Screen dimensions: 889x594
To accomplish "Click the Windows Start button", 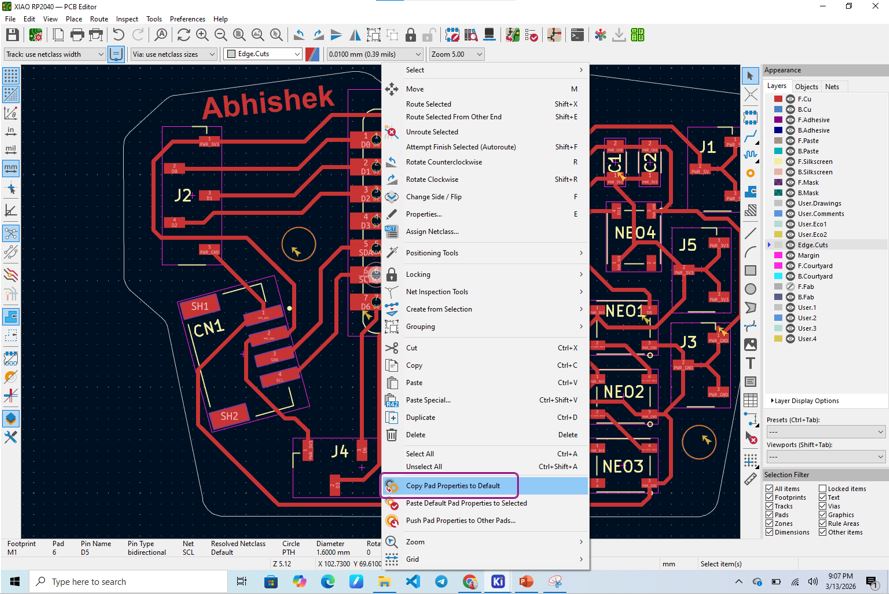I will coord(15,582).
